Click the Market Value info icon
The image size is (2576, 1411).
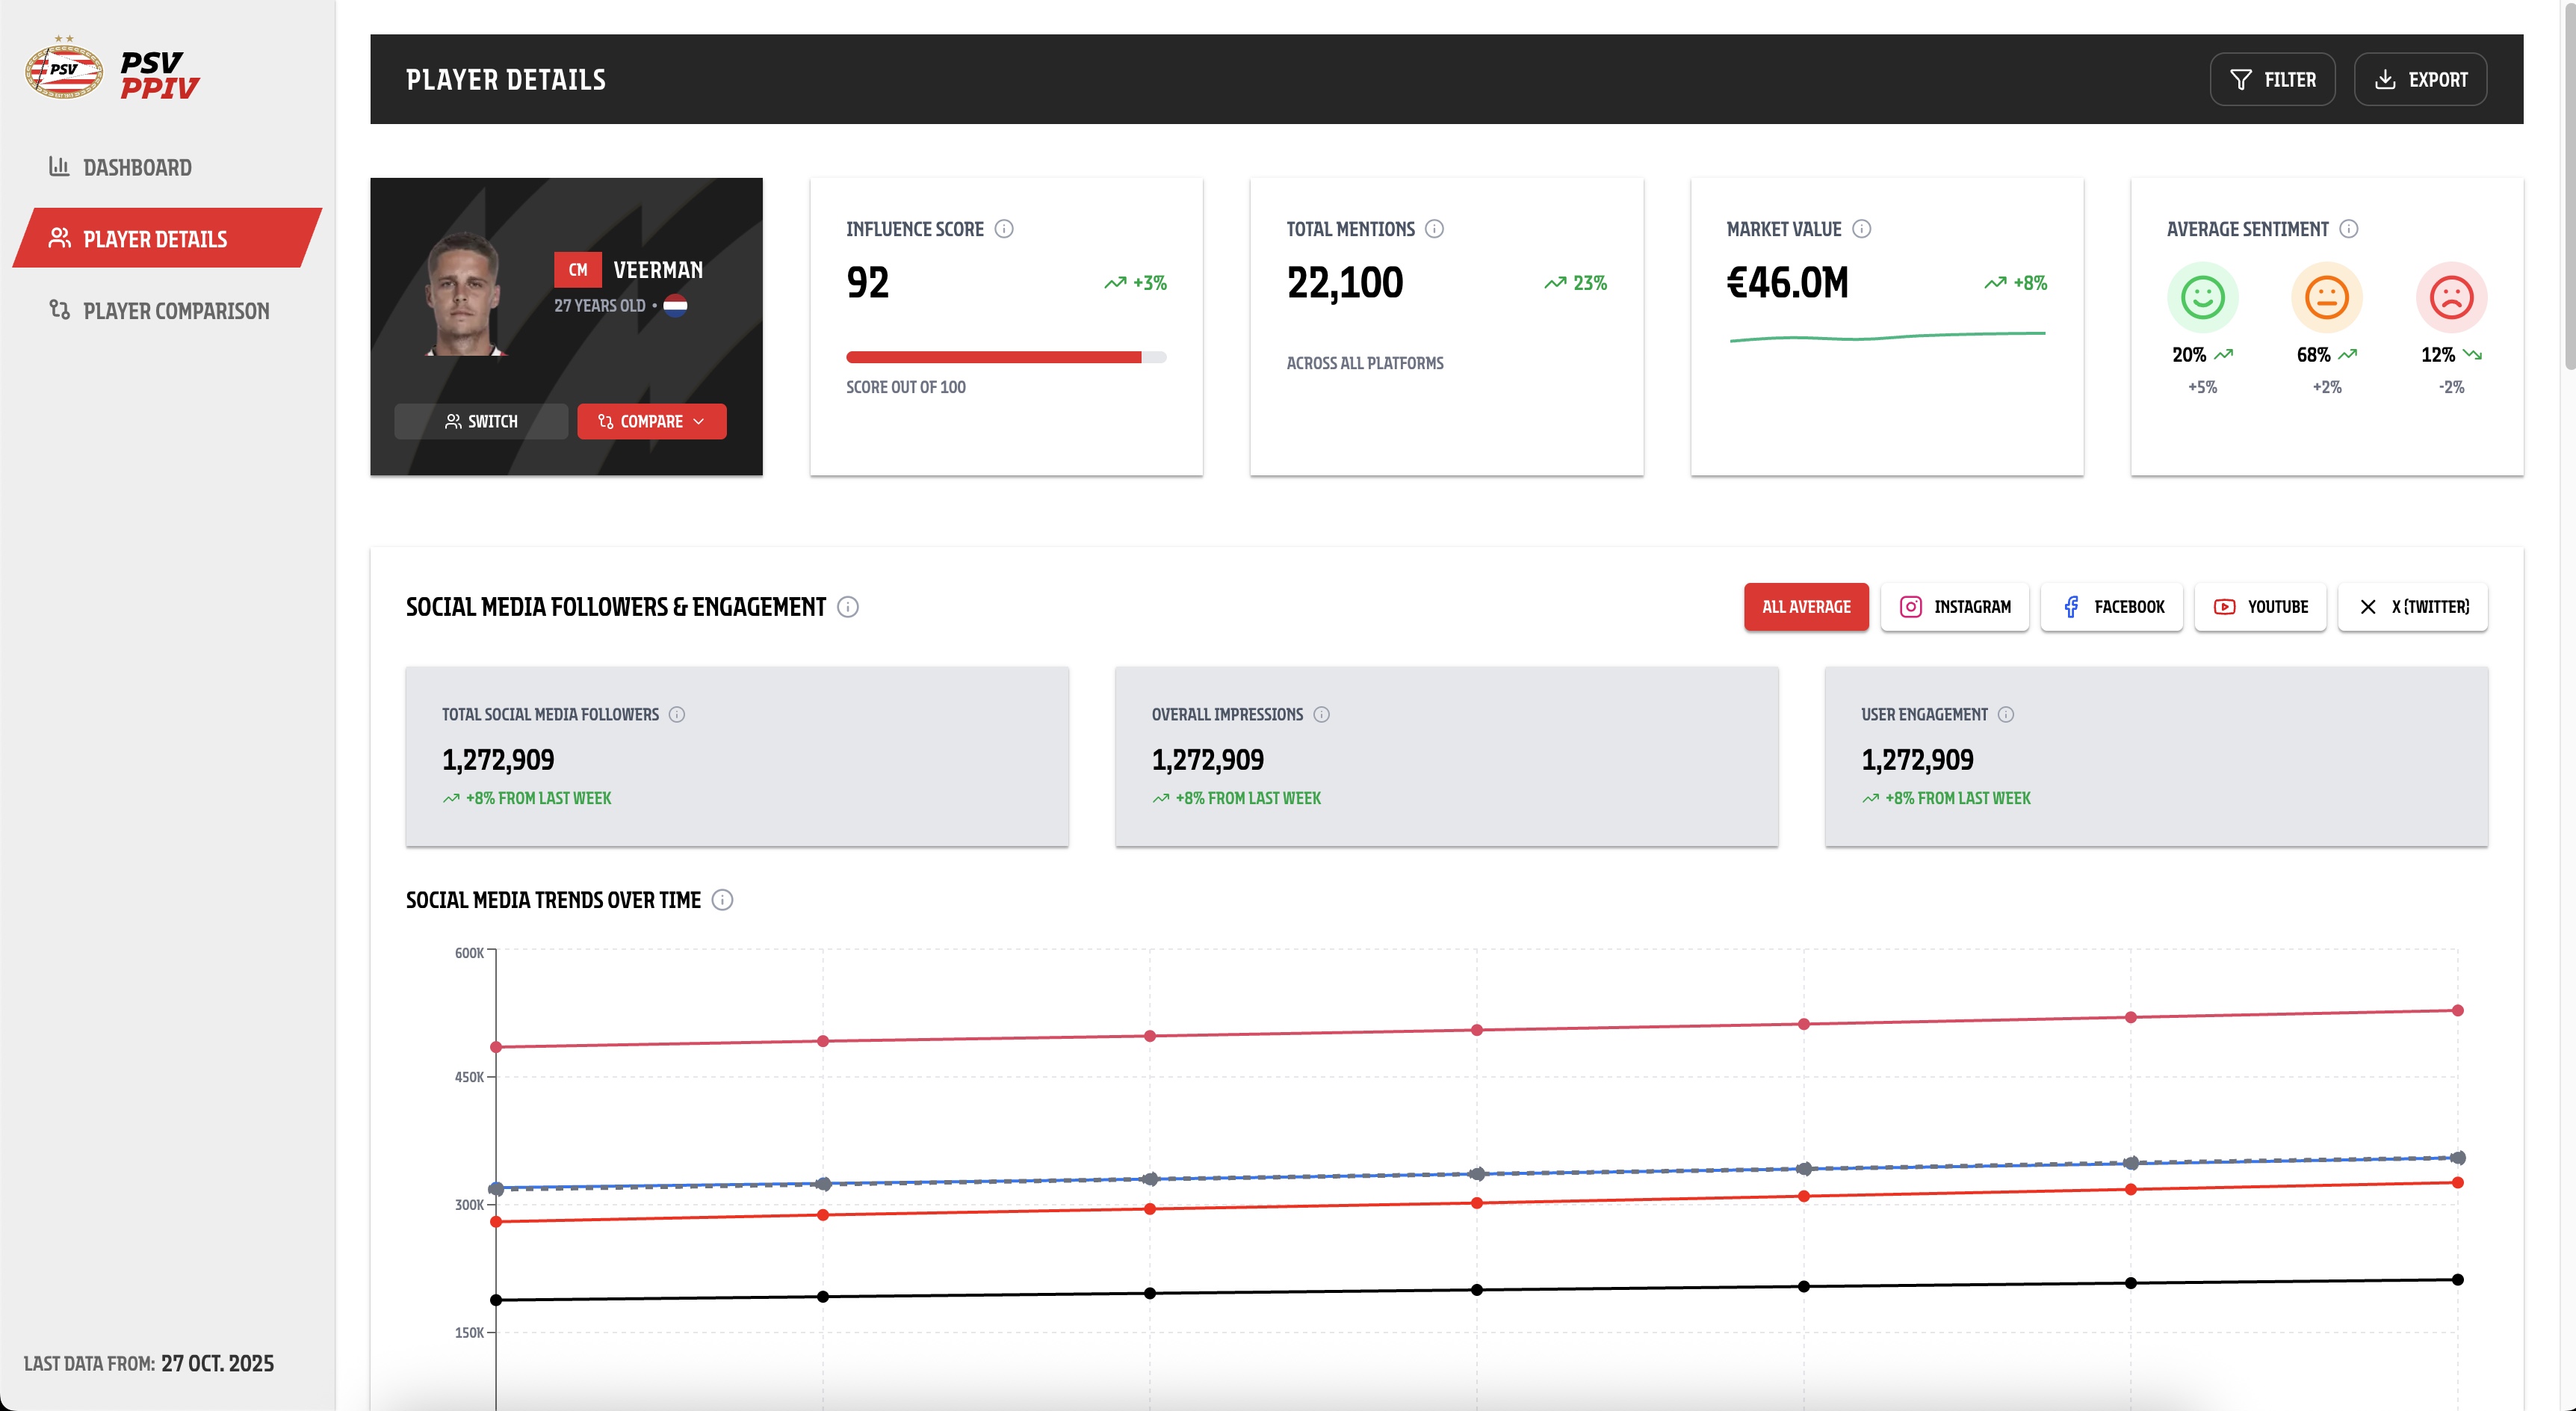tap(1861, 229)
